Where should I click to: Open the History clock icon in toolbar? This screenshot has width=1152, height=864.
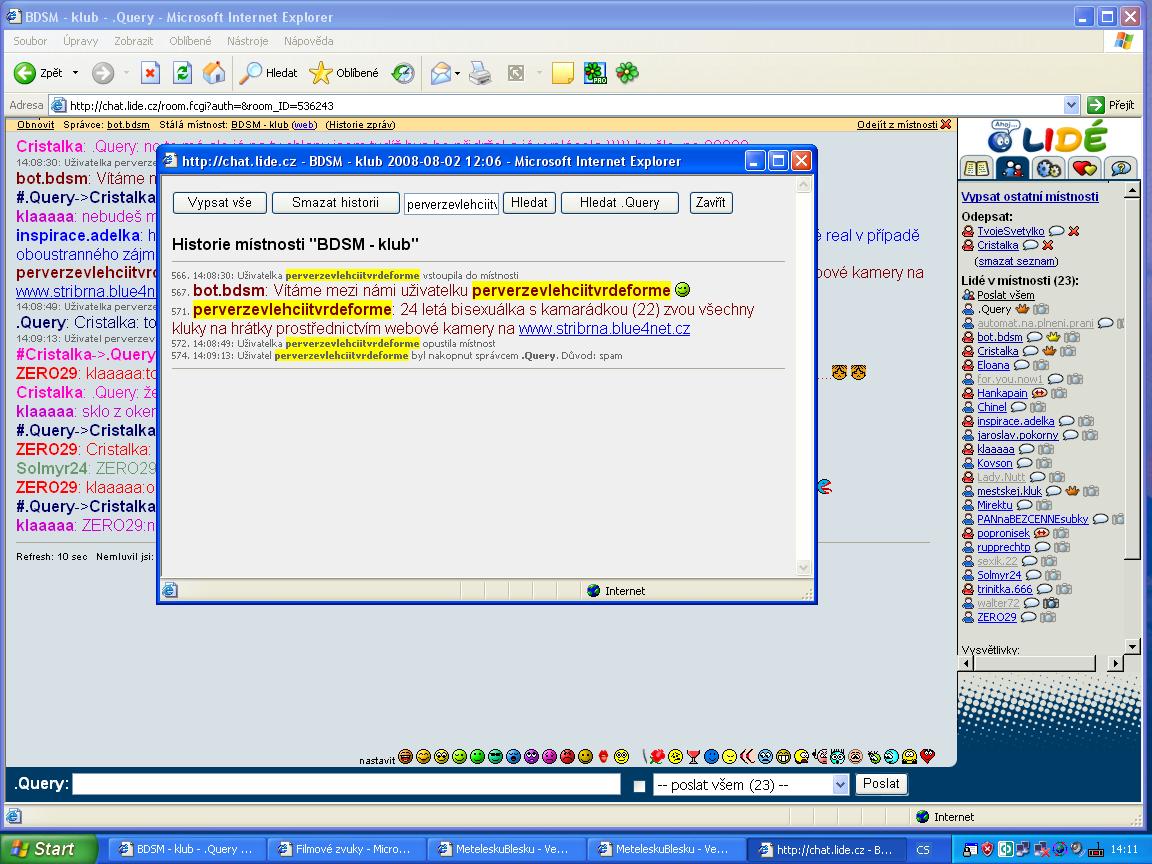click(x=403, y=73)
